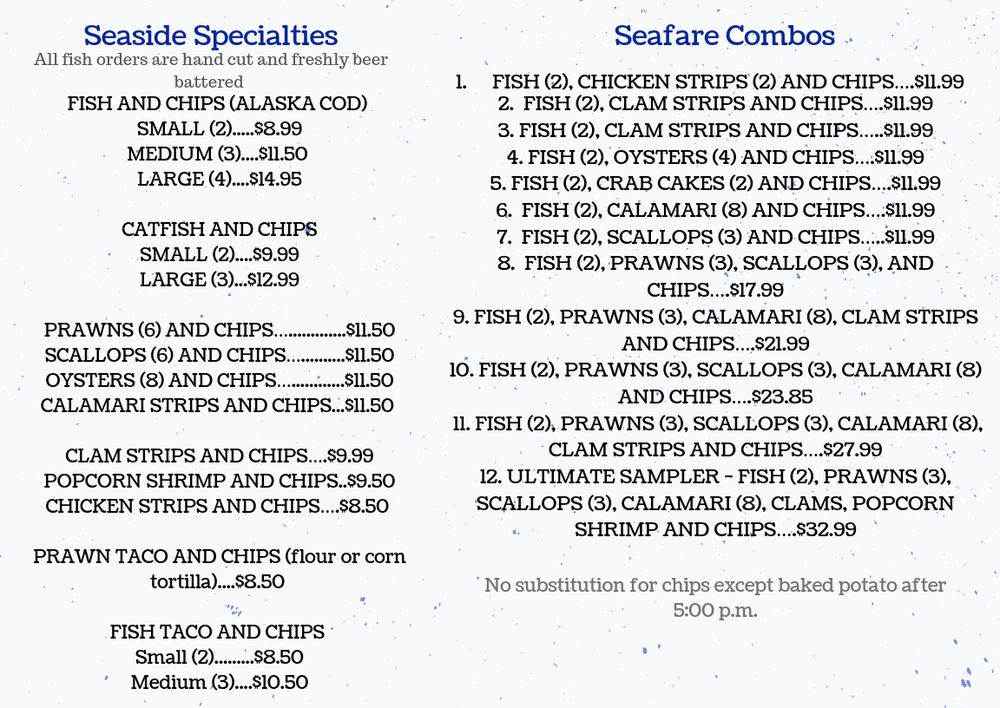Screen dimensions: 1000x708
Task: Select the Prawn Taco and Chips item
Action: tap(219, 568)
